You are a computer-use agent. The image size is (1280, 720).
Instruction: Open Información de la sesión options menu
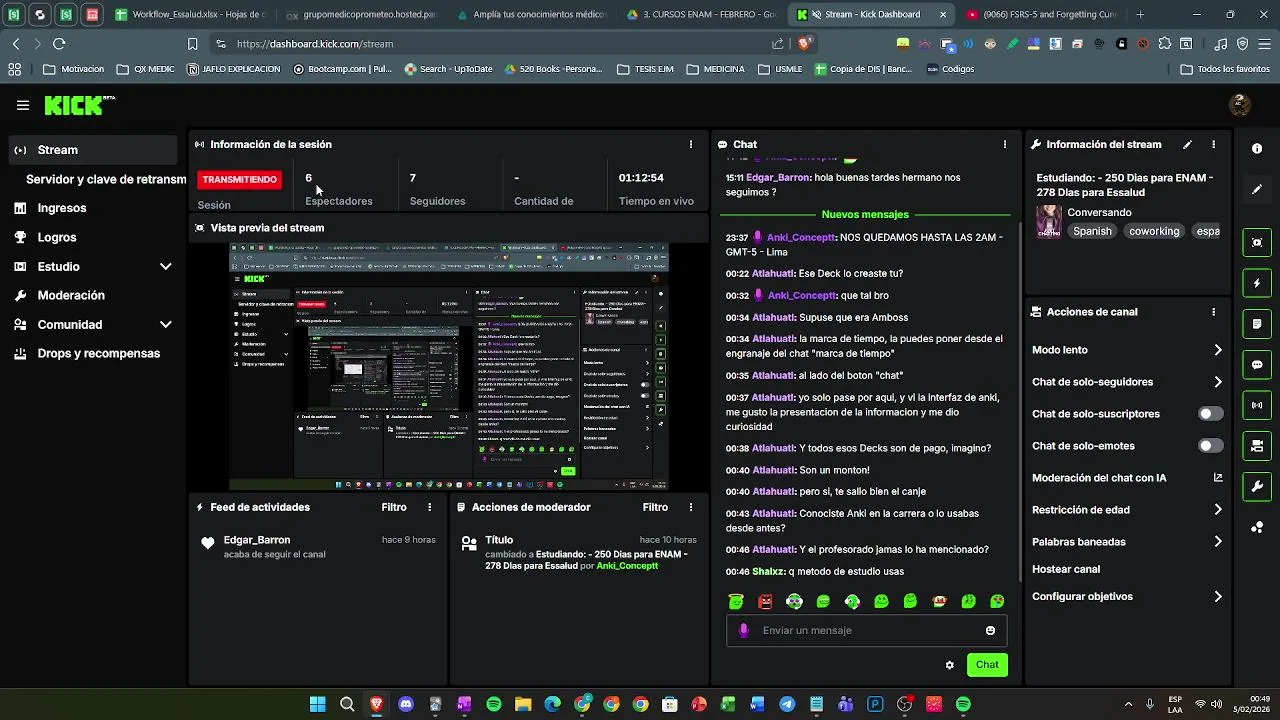point(690,144)
